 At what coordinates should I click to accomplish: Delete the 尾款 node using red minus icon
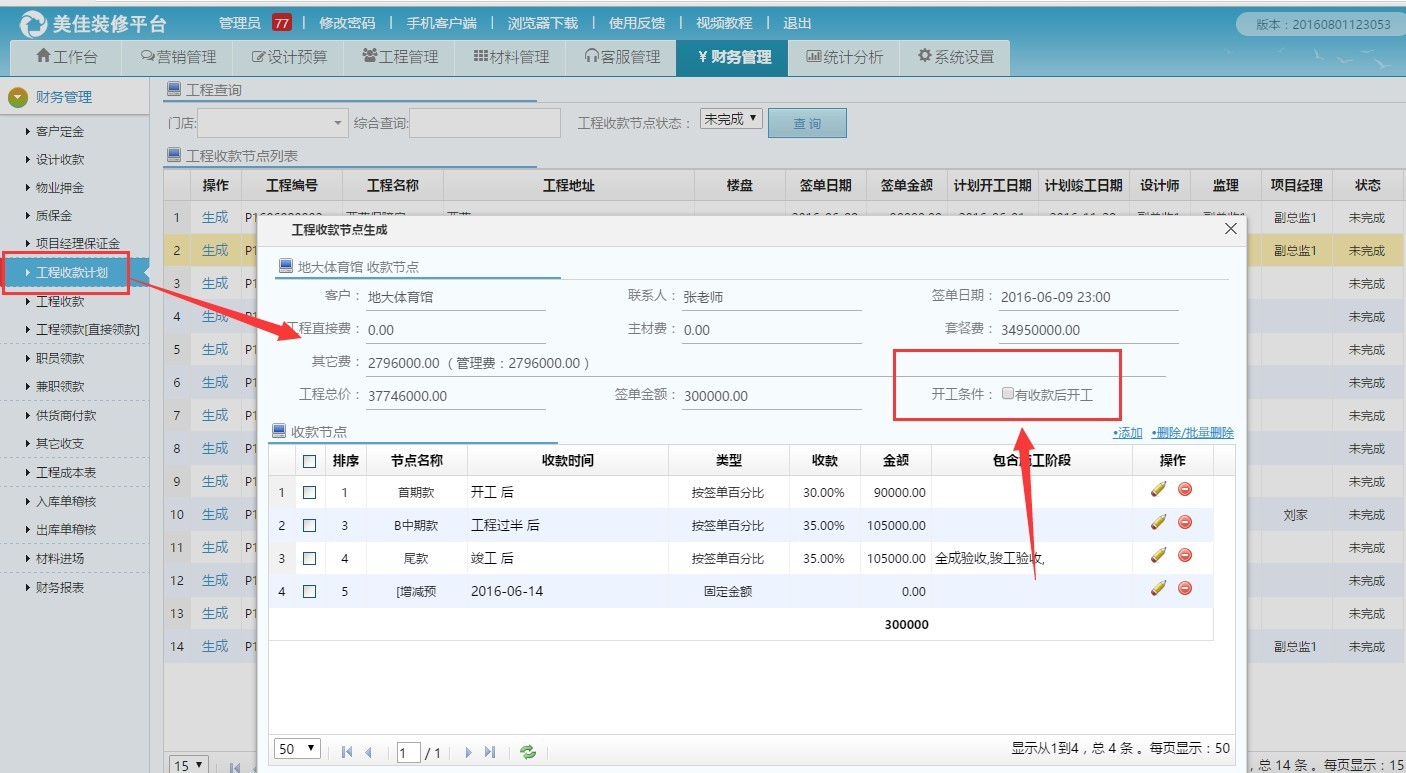point(1184,555)
